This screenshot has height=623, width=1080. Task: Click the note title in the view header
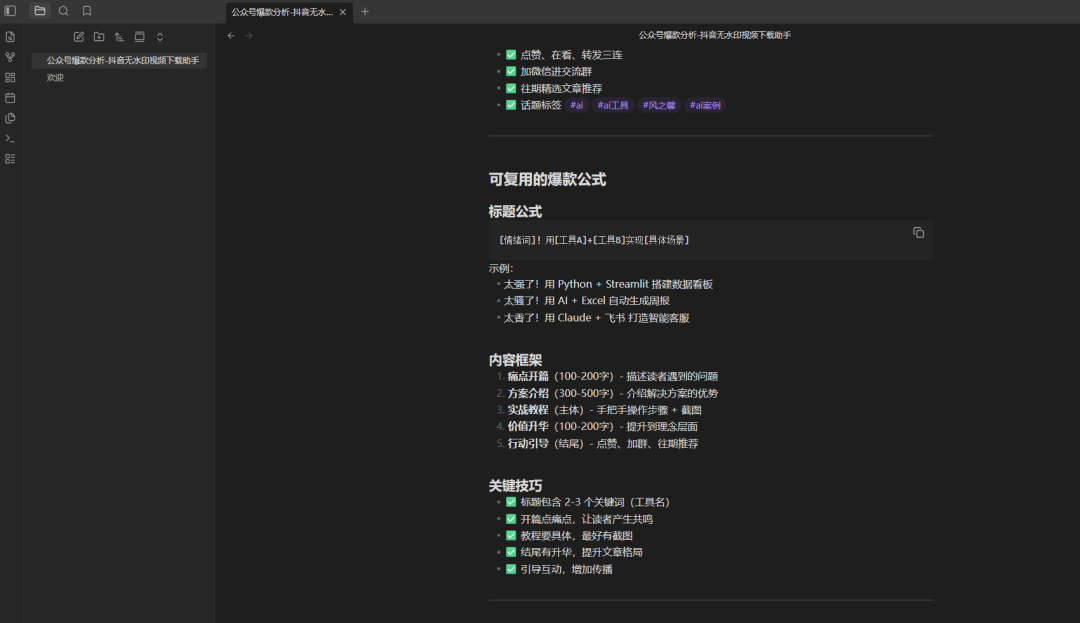[x=714, y=35]
